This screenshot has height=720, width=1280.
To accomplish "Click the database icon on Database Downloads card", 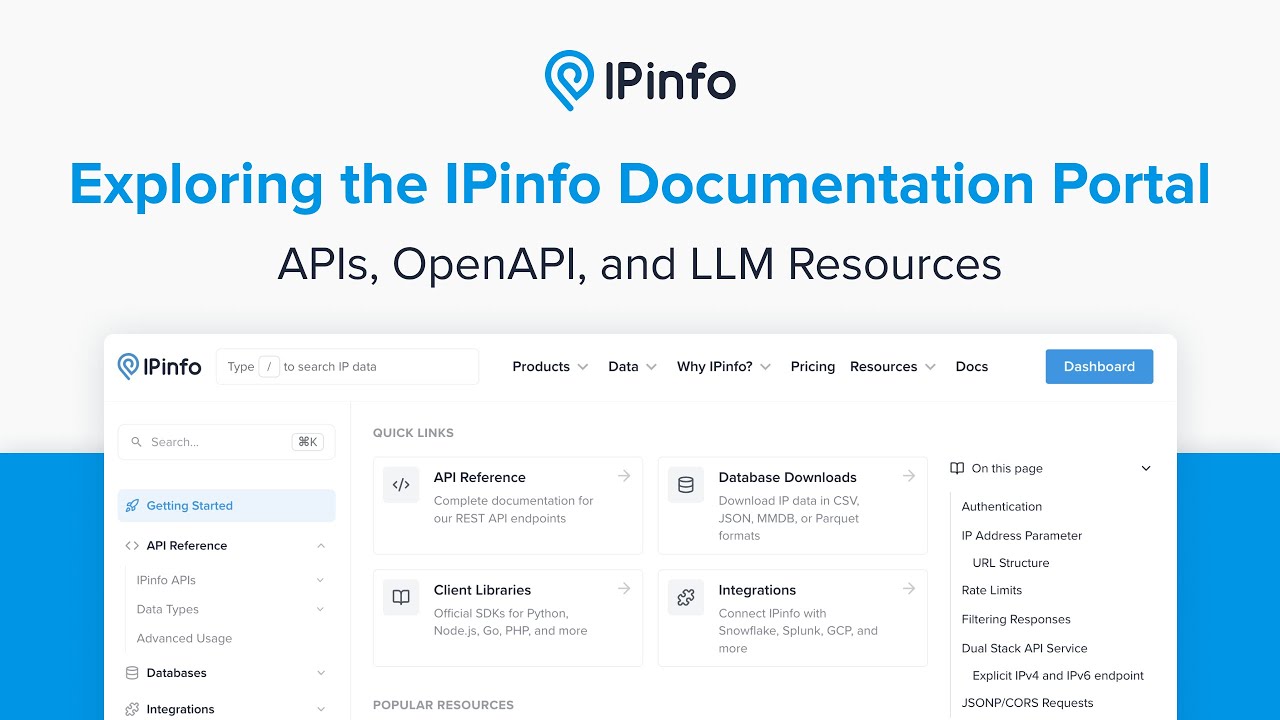I will tap(686, 485).
